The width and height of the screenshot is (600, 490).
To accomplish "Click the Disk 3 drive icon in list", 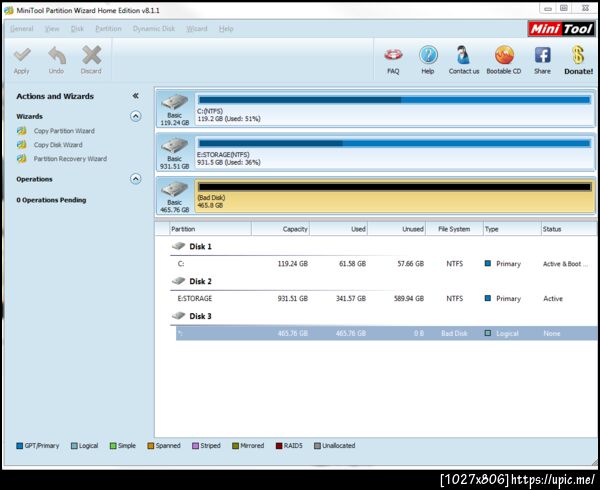I will tap(178, 316).
